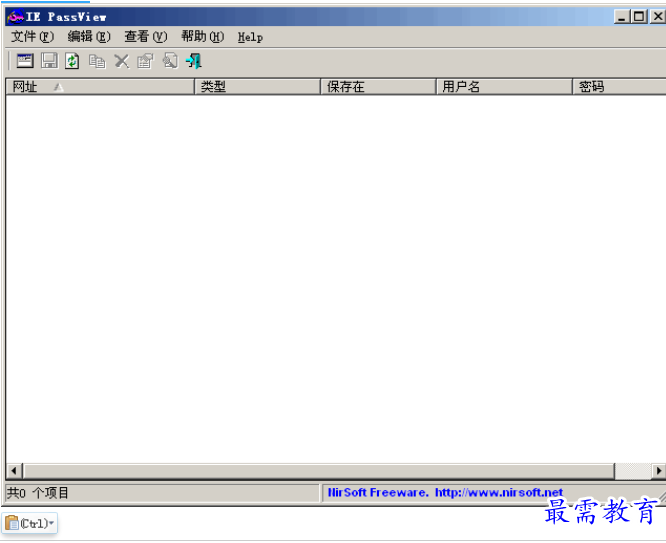
Task: Click the horizontal scrollbar thumb
Action: coord(319,471)
